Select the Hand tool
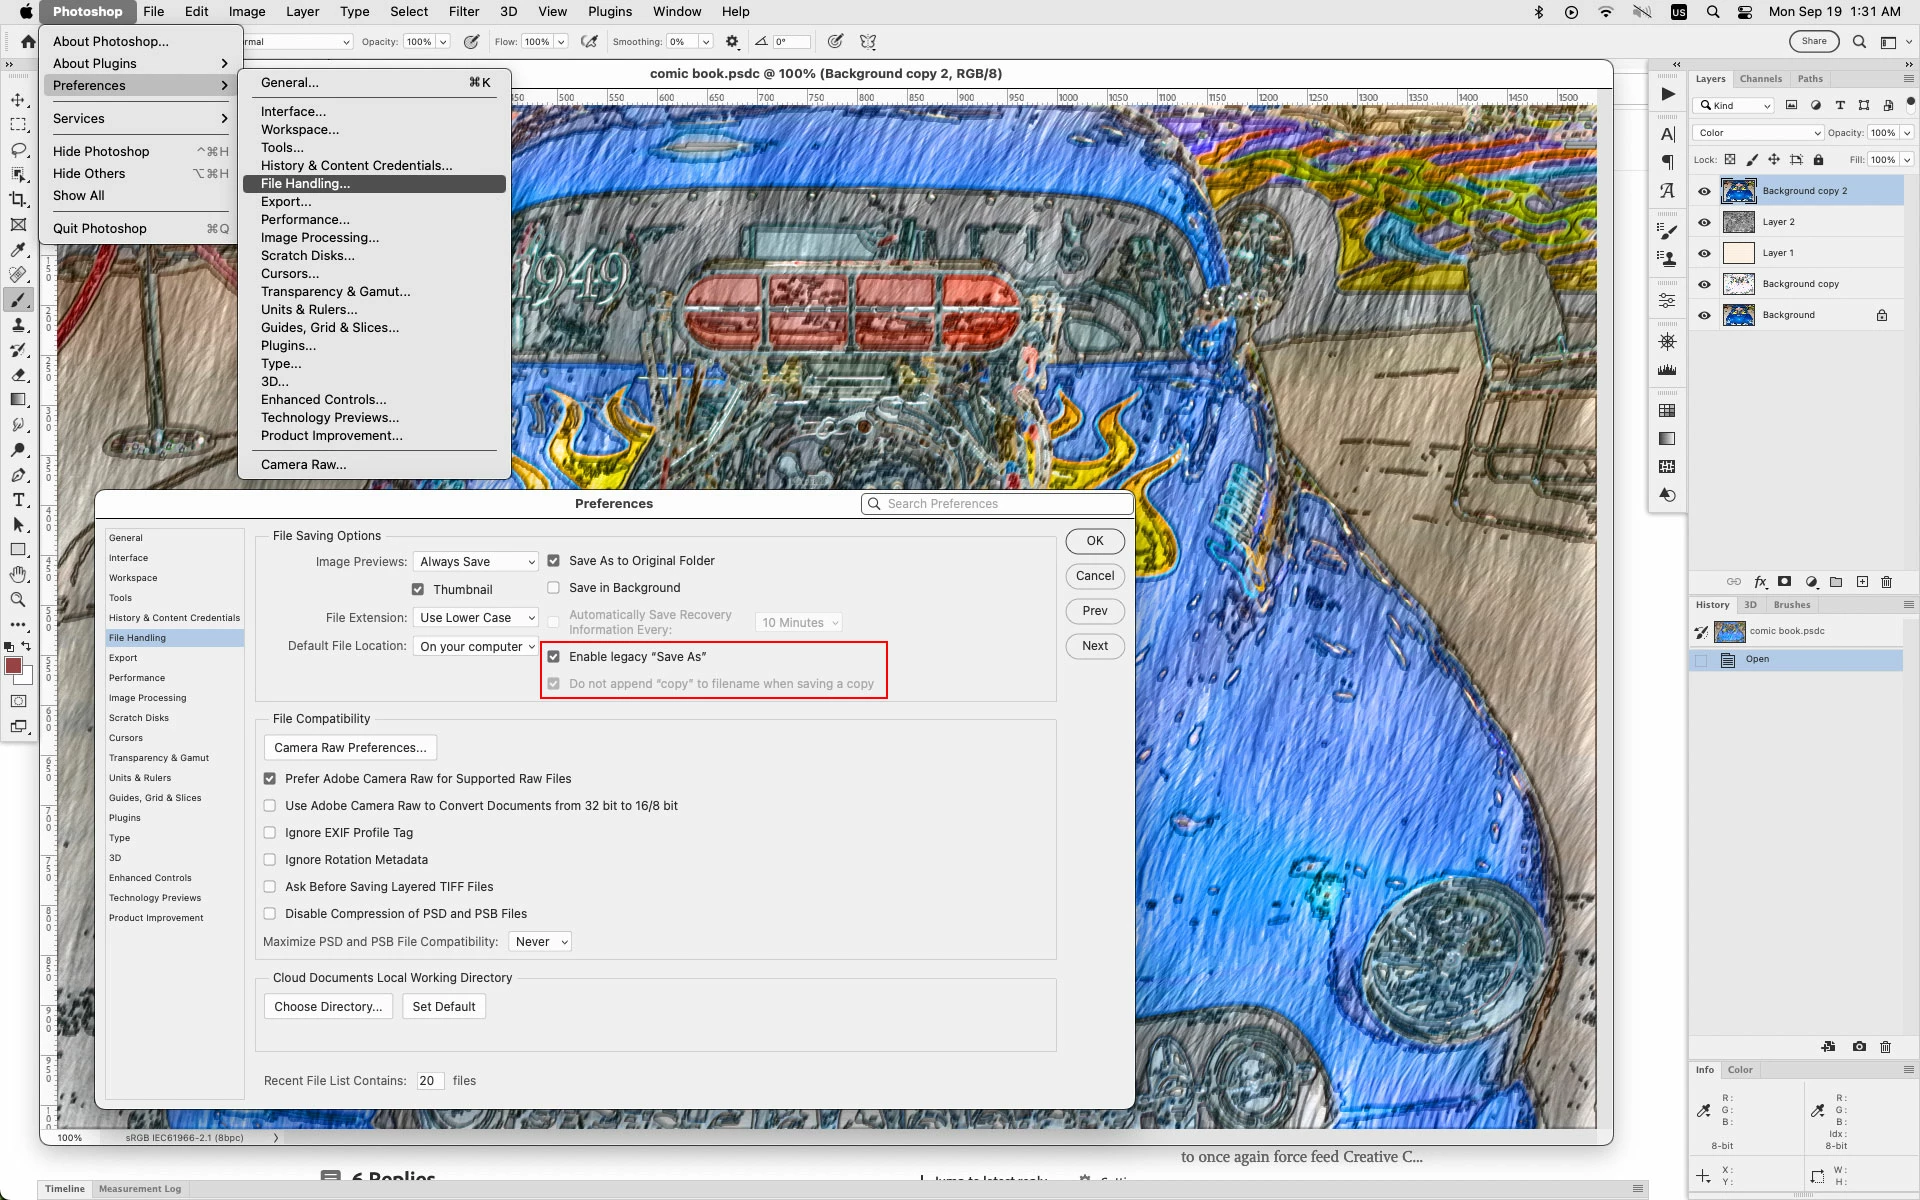 tap(18, 575)
